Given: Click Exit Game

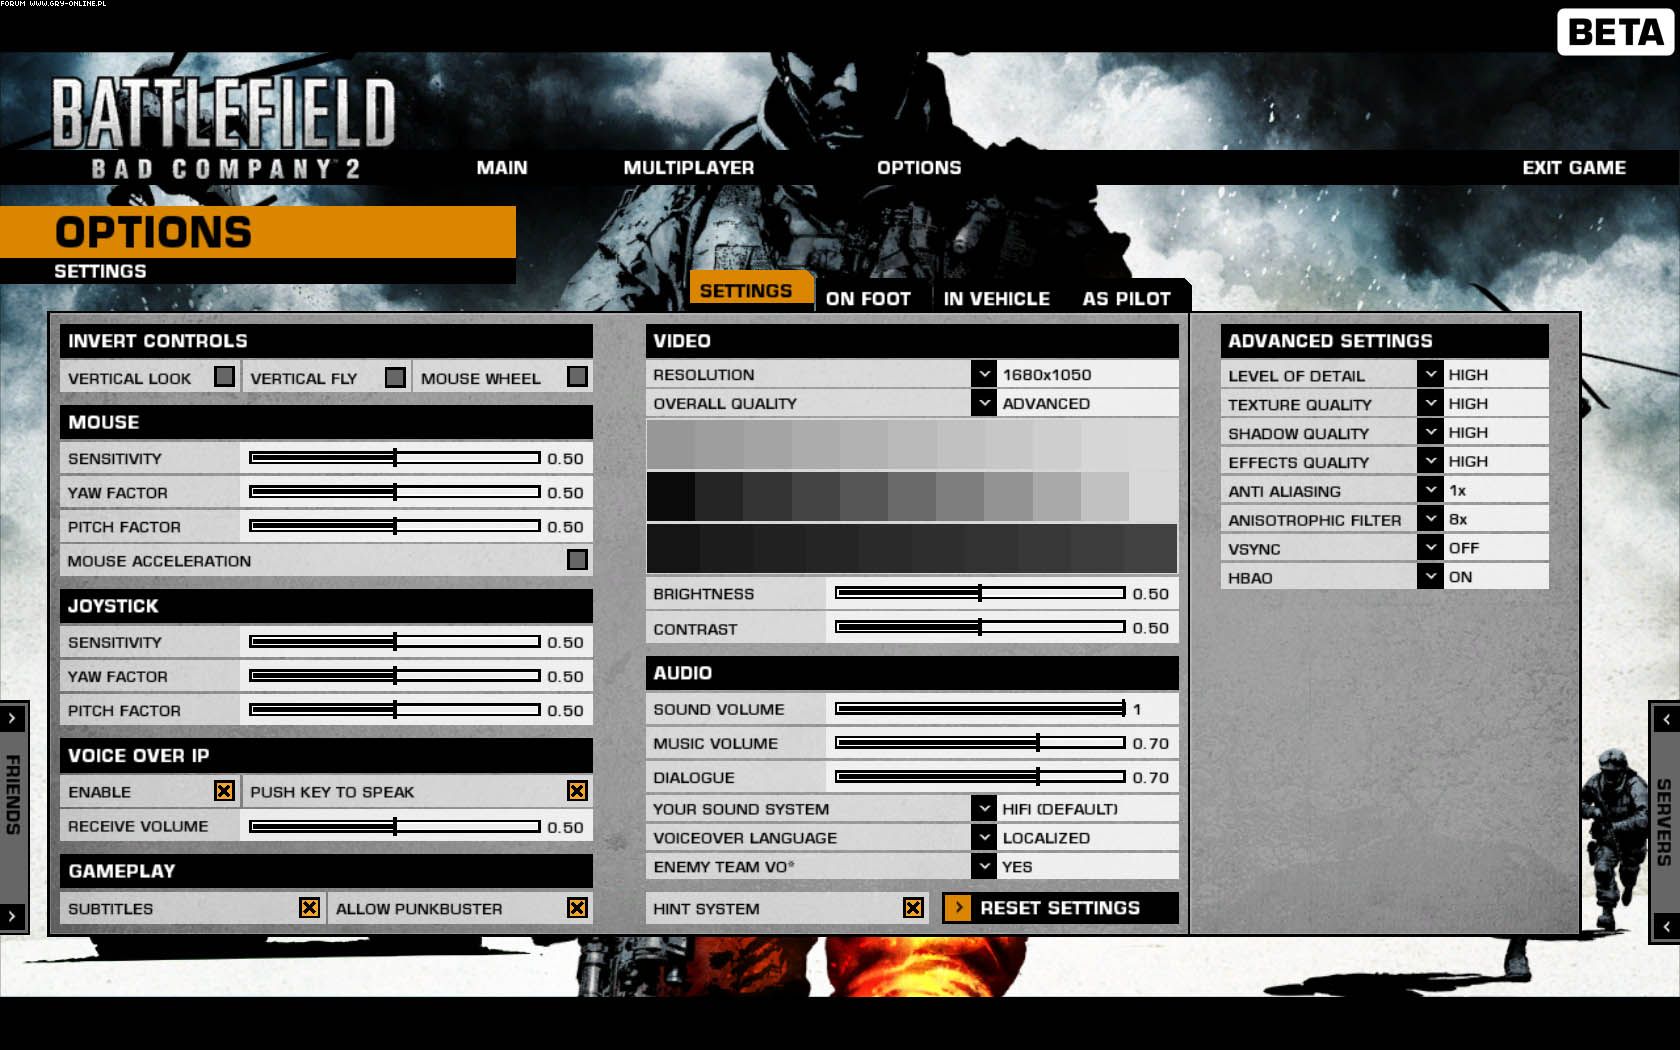Looking at the screenshot, I should click(x=1573, y=168).
